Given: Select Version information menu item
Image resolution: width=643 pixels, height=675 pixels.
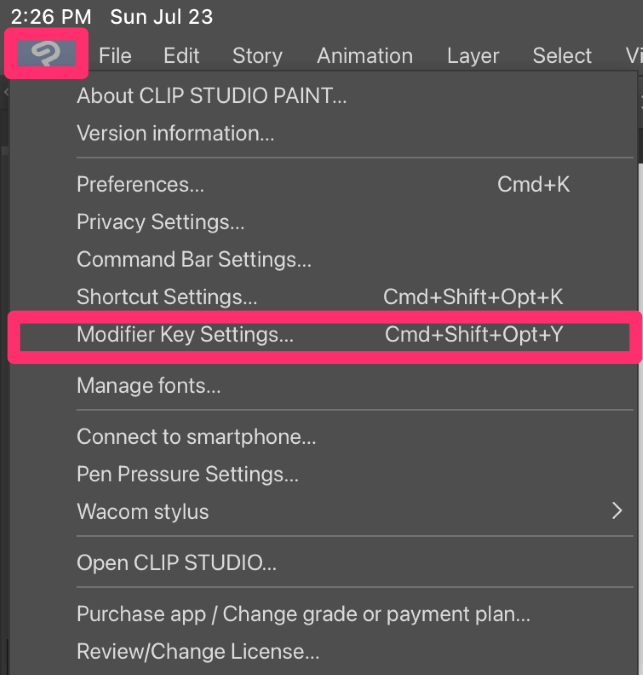Looking at the screenshot, I should (x=323, y=133).
